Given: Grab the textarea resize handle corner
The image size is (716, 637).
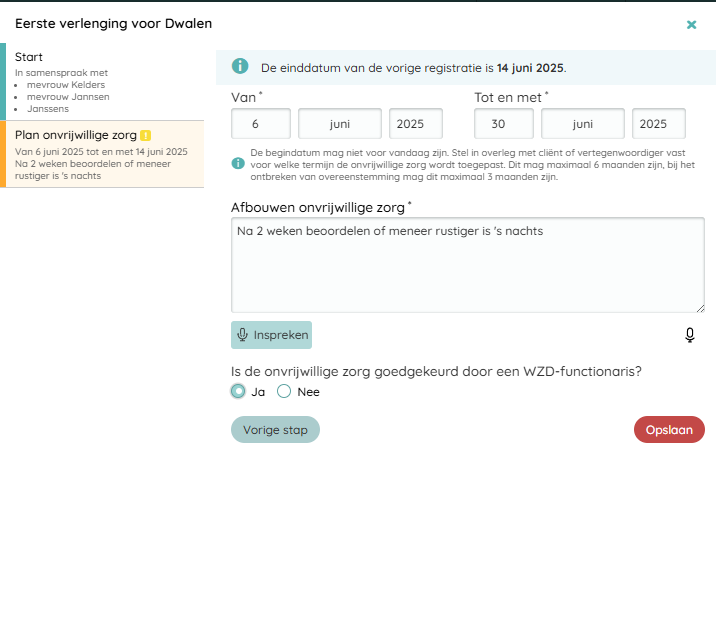Looking at the screenshot, I should pos(699,308).
